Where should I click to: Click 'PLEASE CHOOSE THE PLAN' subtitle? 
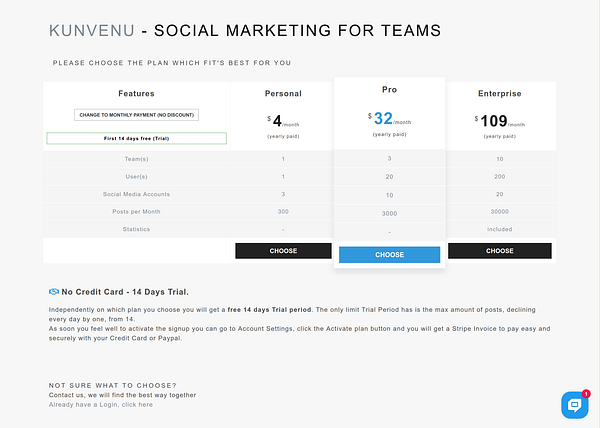tap(172, 63)
